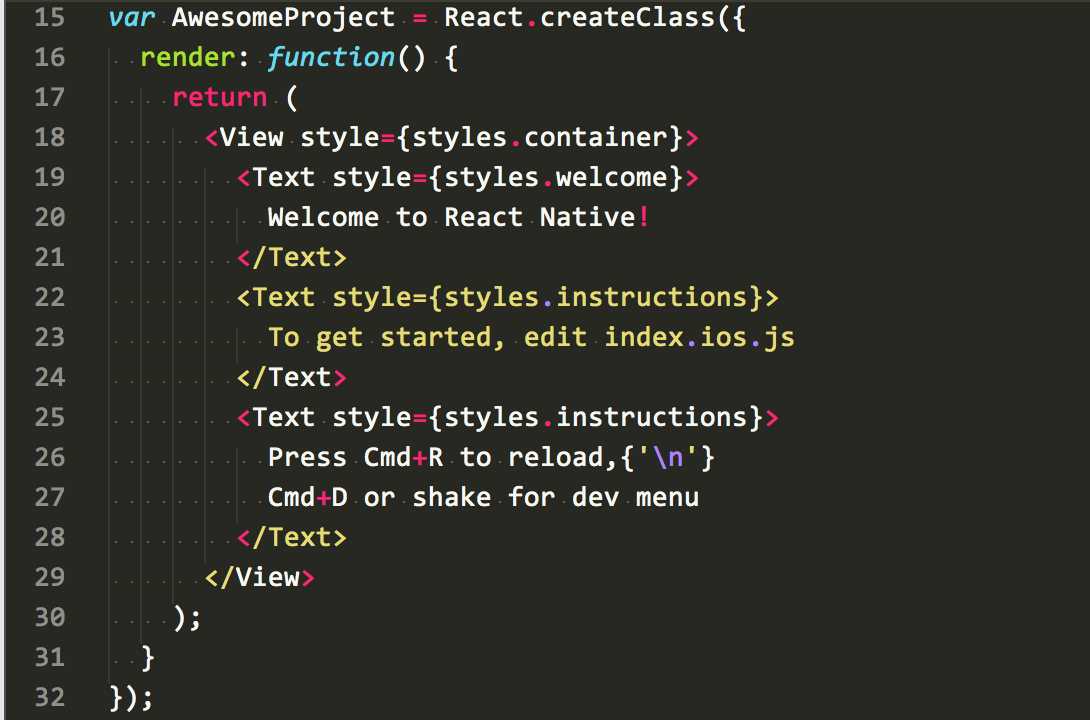Click closing Text tag on line 21
The image size is (1090, 720).
(x=291, y=257)
